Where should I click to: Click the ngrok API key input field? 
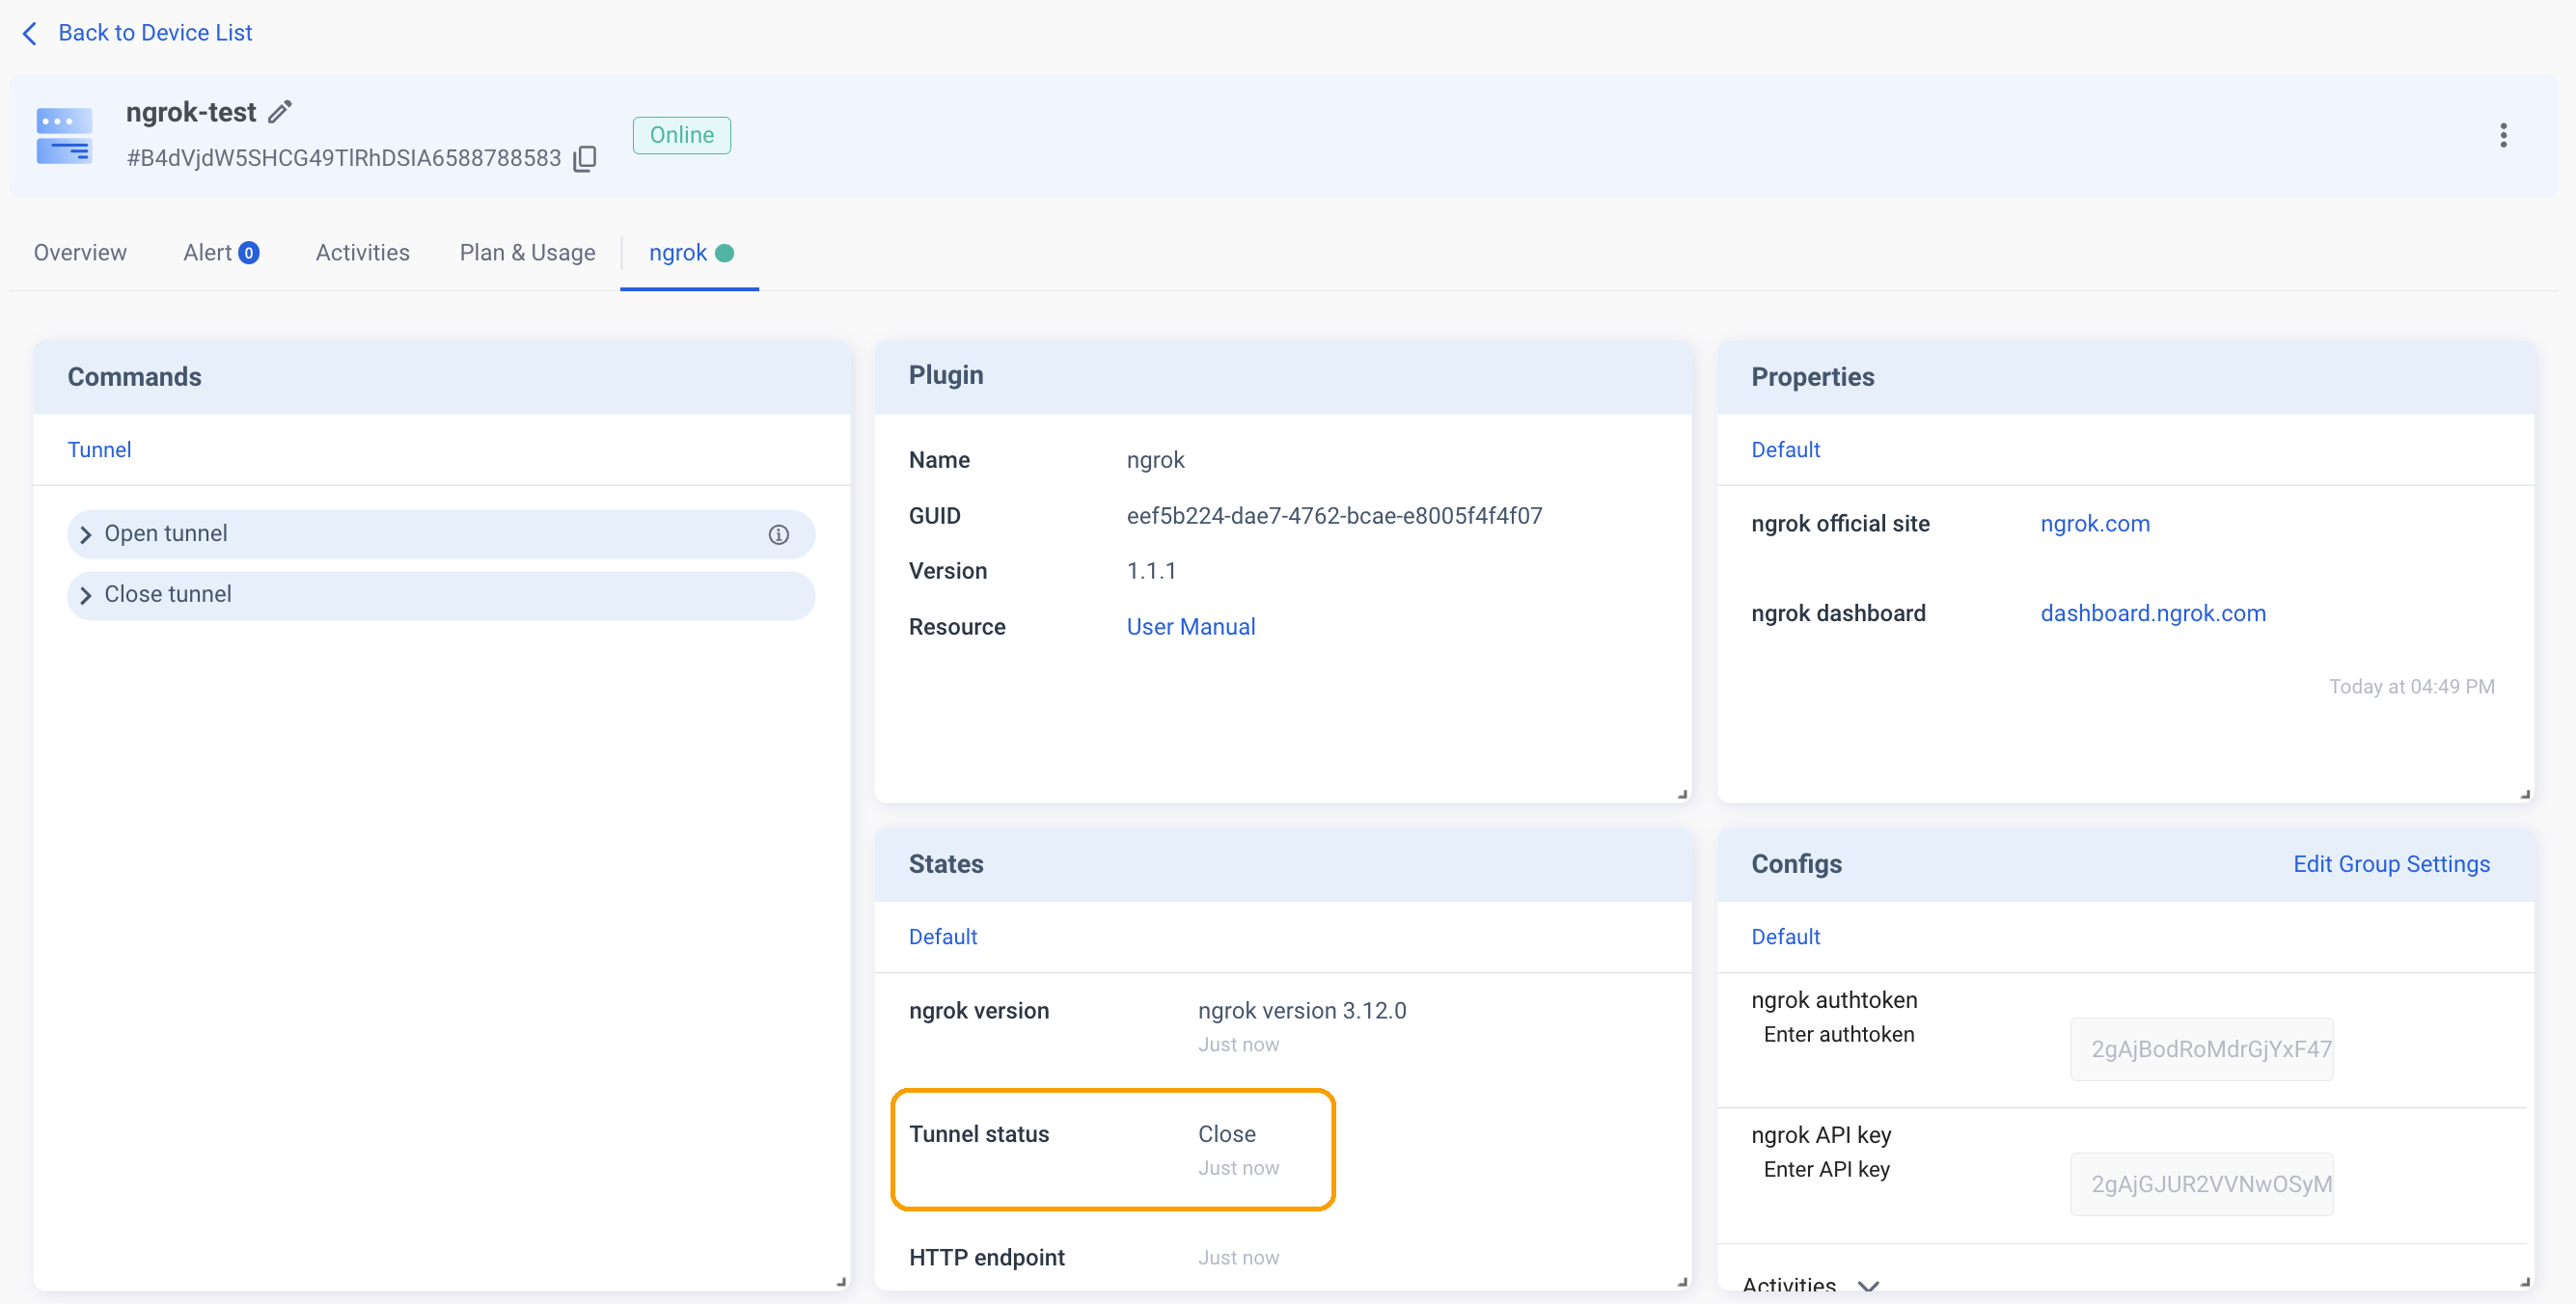2203,1184
